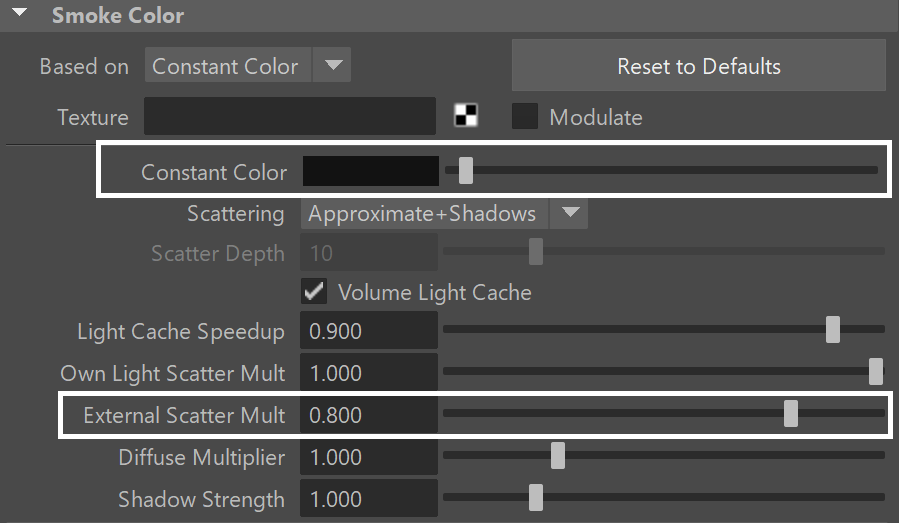Open the Based on dropdown arrow

click(333, 65)
